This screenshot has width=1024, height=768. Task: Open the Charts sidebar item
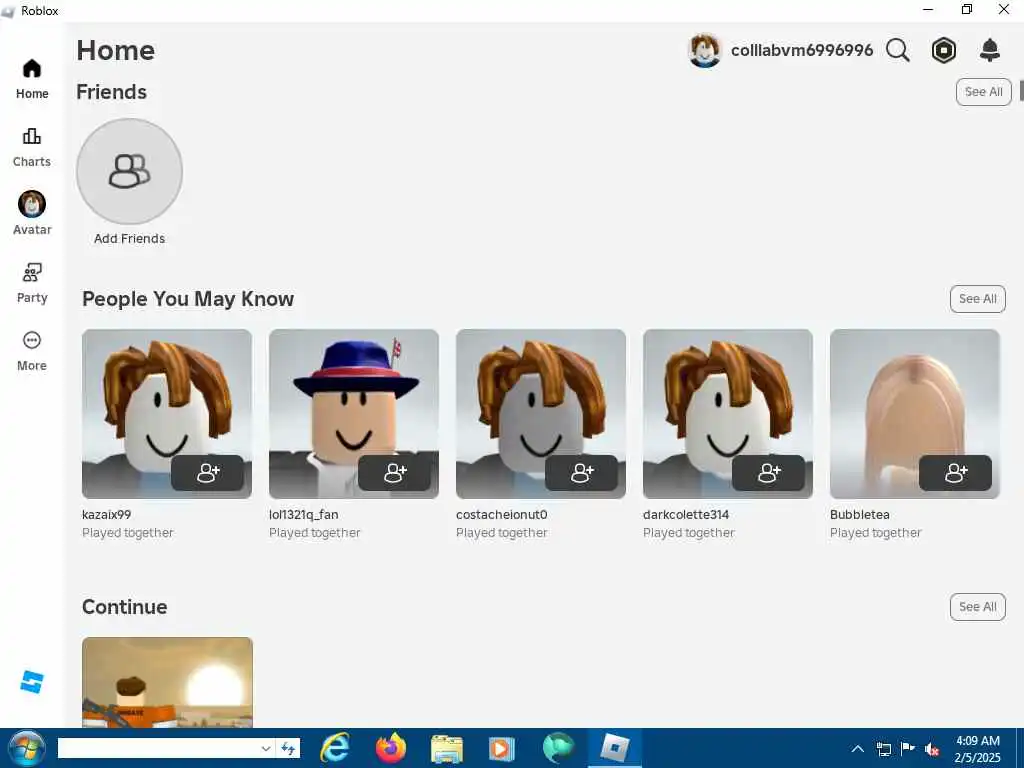pos(32,148)
